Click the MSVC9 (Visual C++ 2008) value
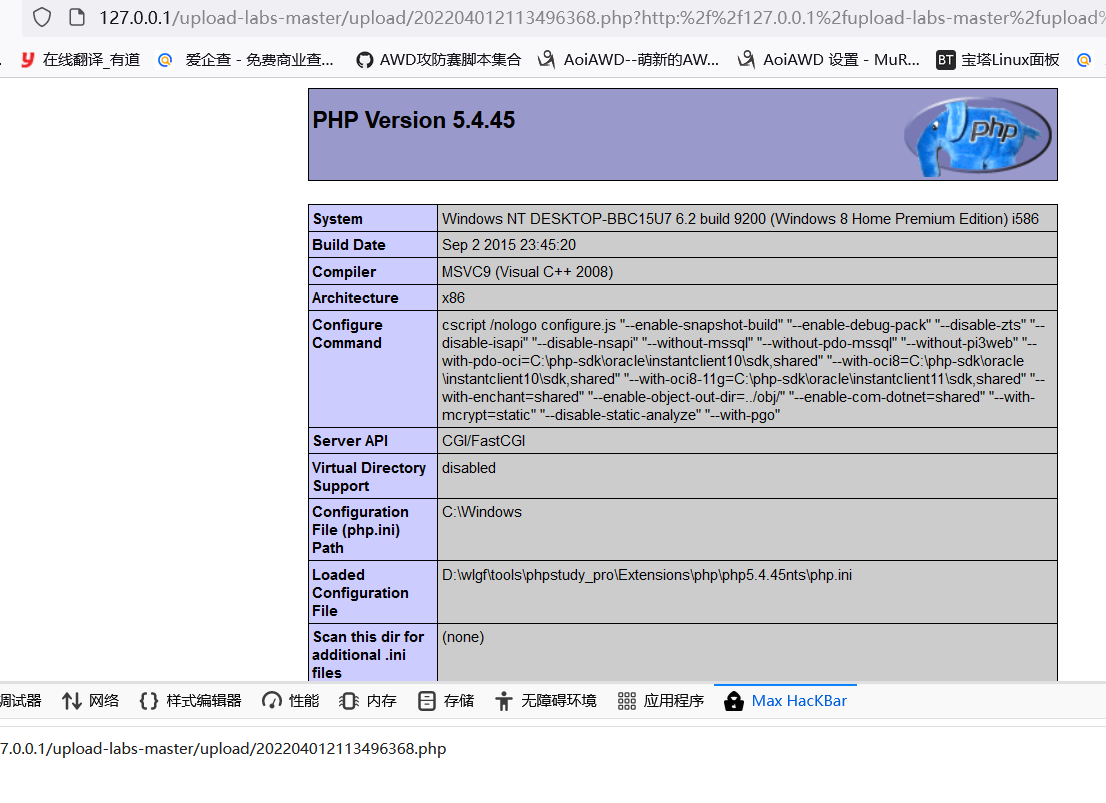1106x803 pixels. click(527, 272)
